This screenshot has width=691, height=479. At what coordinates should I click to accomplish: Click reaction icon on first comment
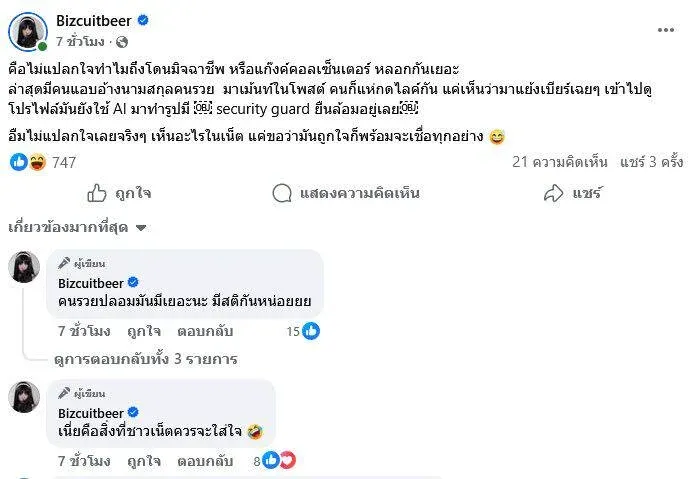[310, 331]
